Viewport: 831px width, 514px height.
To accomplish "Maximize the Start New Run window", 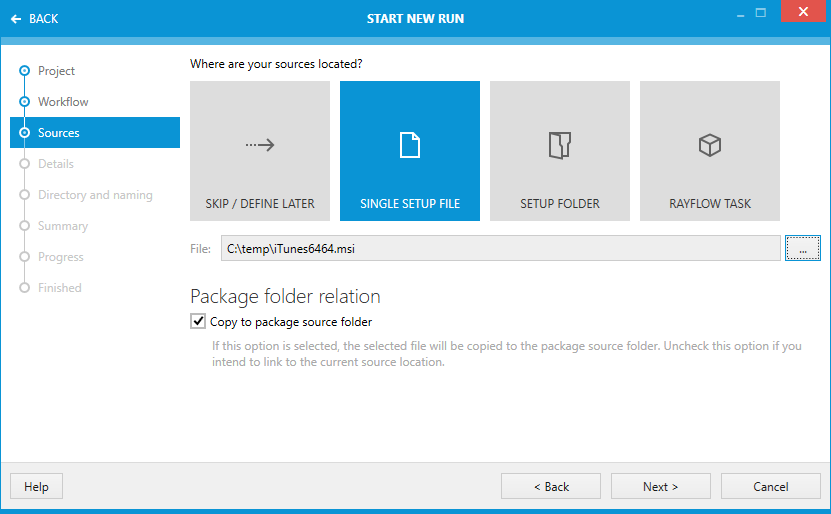I will click(x=760, y=13).
